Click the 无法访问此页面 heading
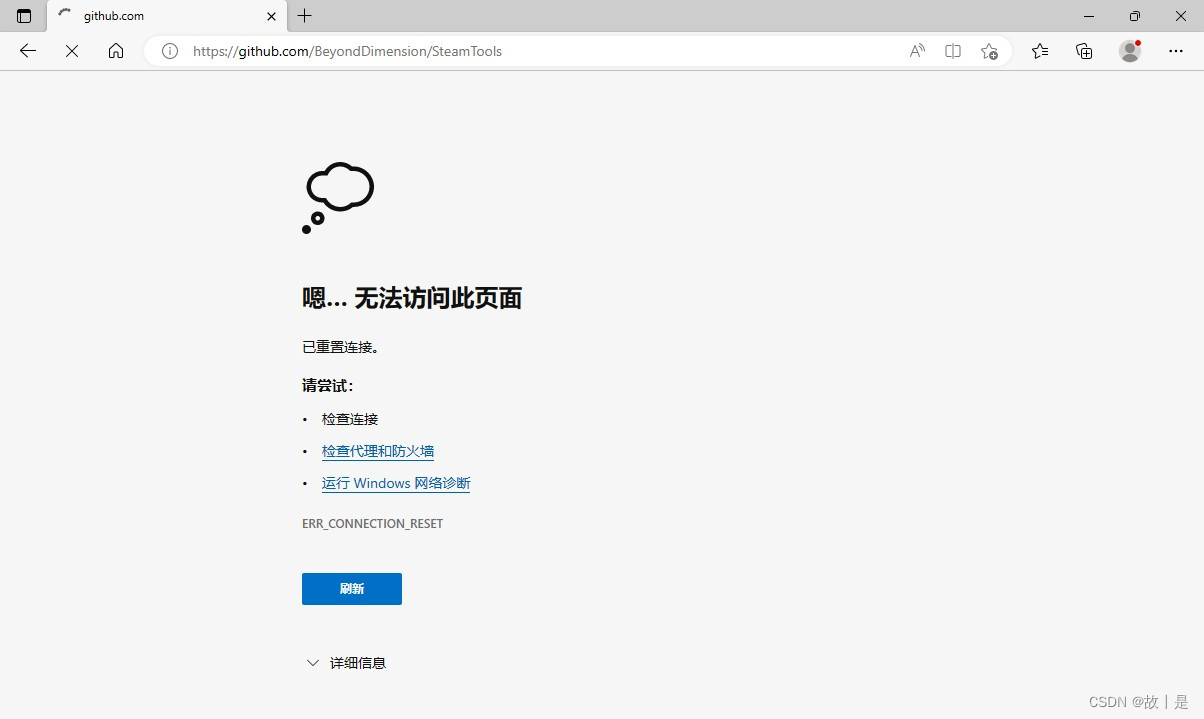The image size is (1204, 719). (438, 298)
